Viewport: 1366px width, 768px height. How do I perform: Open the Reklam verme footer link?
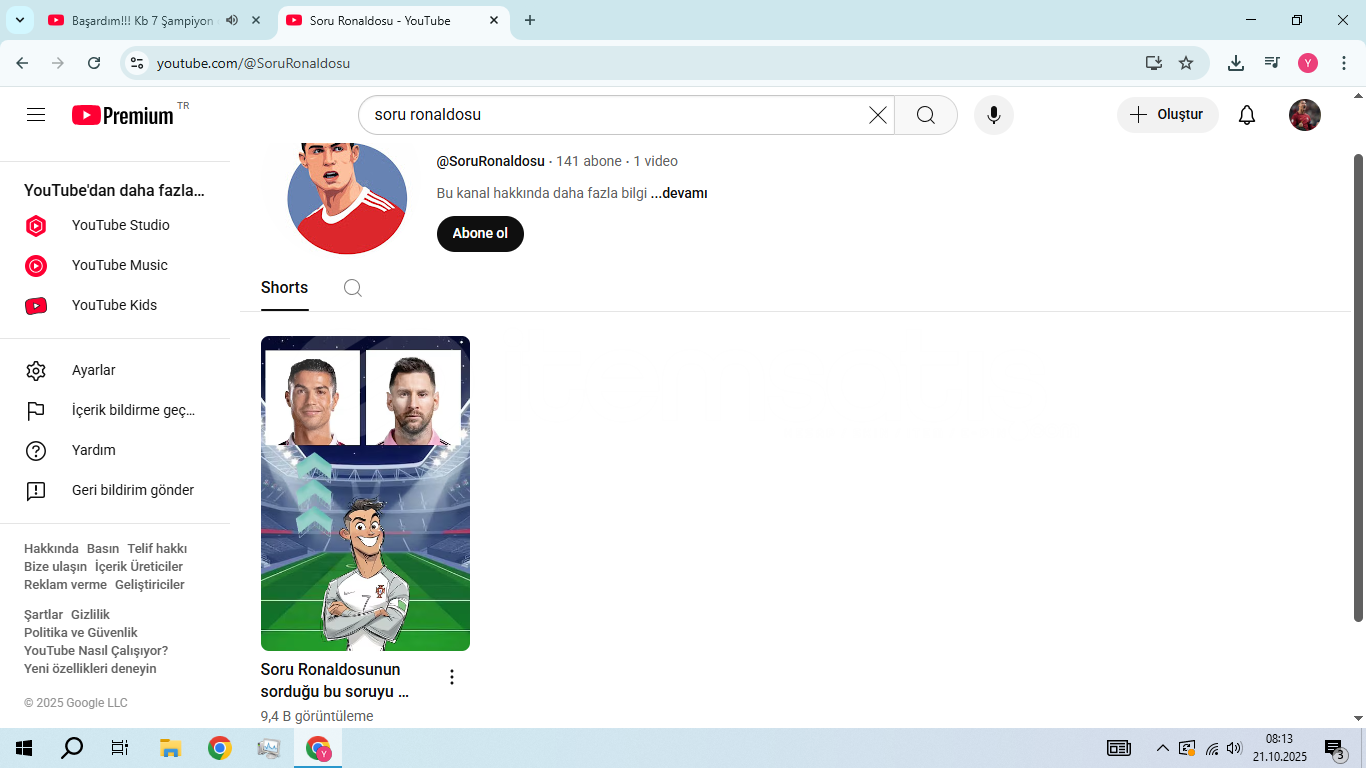65,585
